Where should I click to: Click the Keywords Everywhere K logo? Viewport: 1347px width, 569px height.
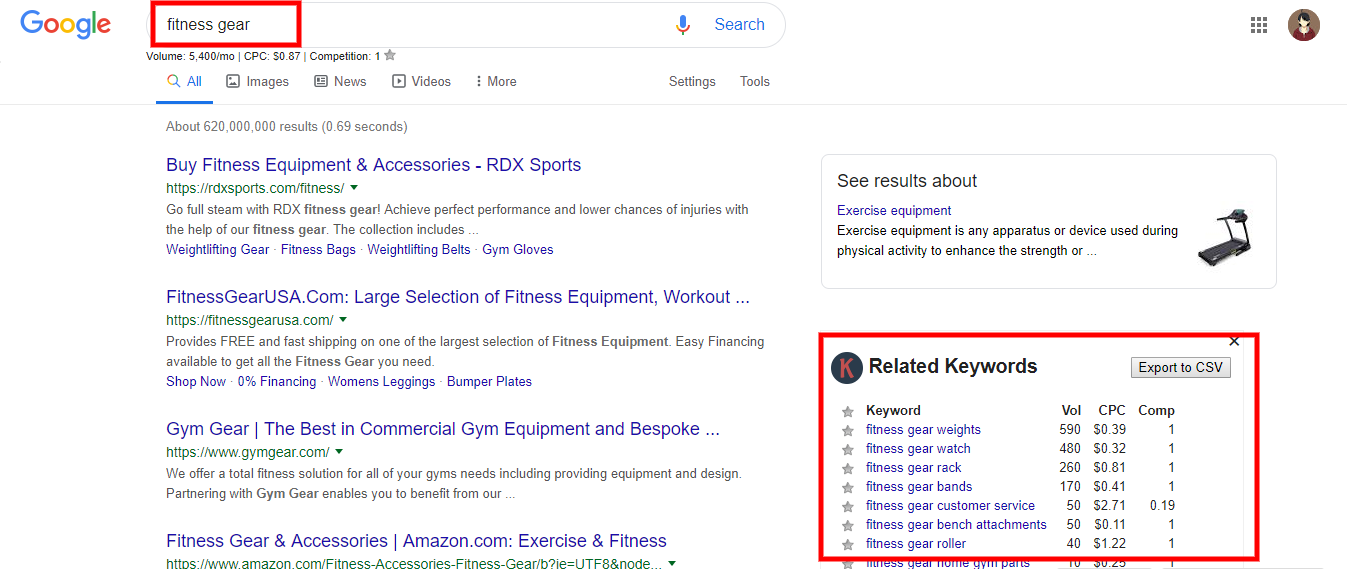(x=847, y=367)
